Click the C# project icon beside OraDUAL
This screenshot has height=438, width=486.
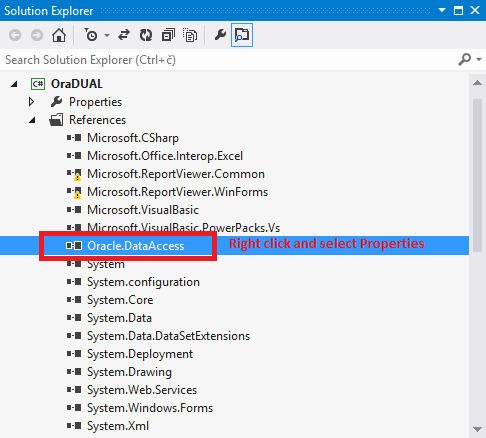tap(38, 84)
